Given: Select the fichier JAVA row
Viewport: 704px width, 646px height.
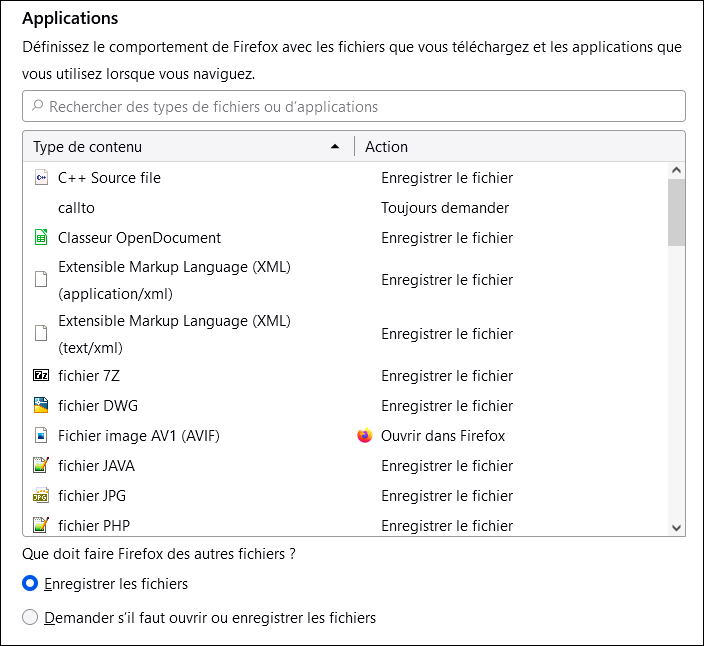Looking at the screenshot, I should pos(345,466).
